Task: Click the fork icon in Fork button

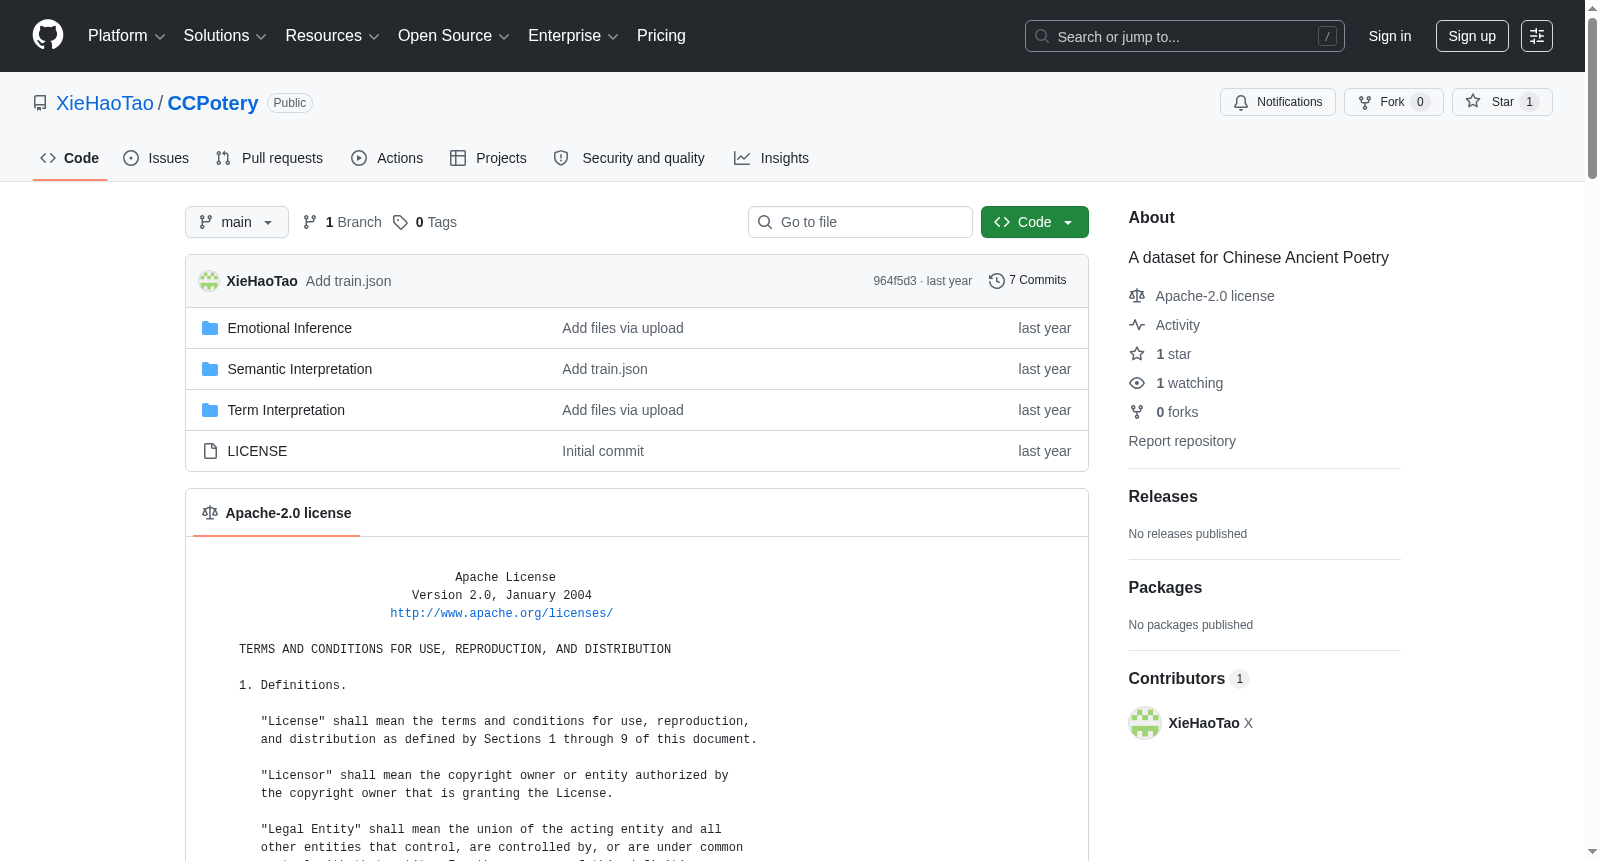Action: pos(1365,102)
